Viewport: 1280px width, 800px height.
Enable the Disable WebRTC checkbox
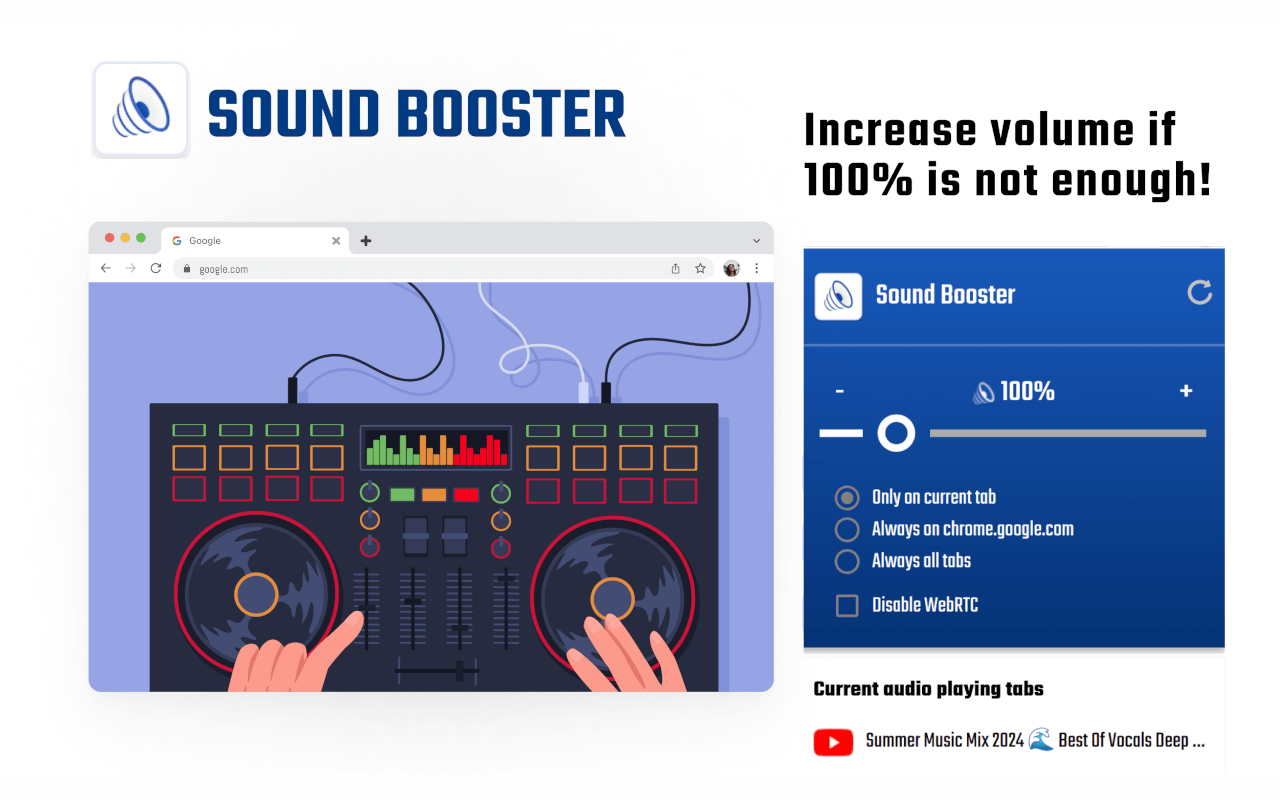(847, 605)
